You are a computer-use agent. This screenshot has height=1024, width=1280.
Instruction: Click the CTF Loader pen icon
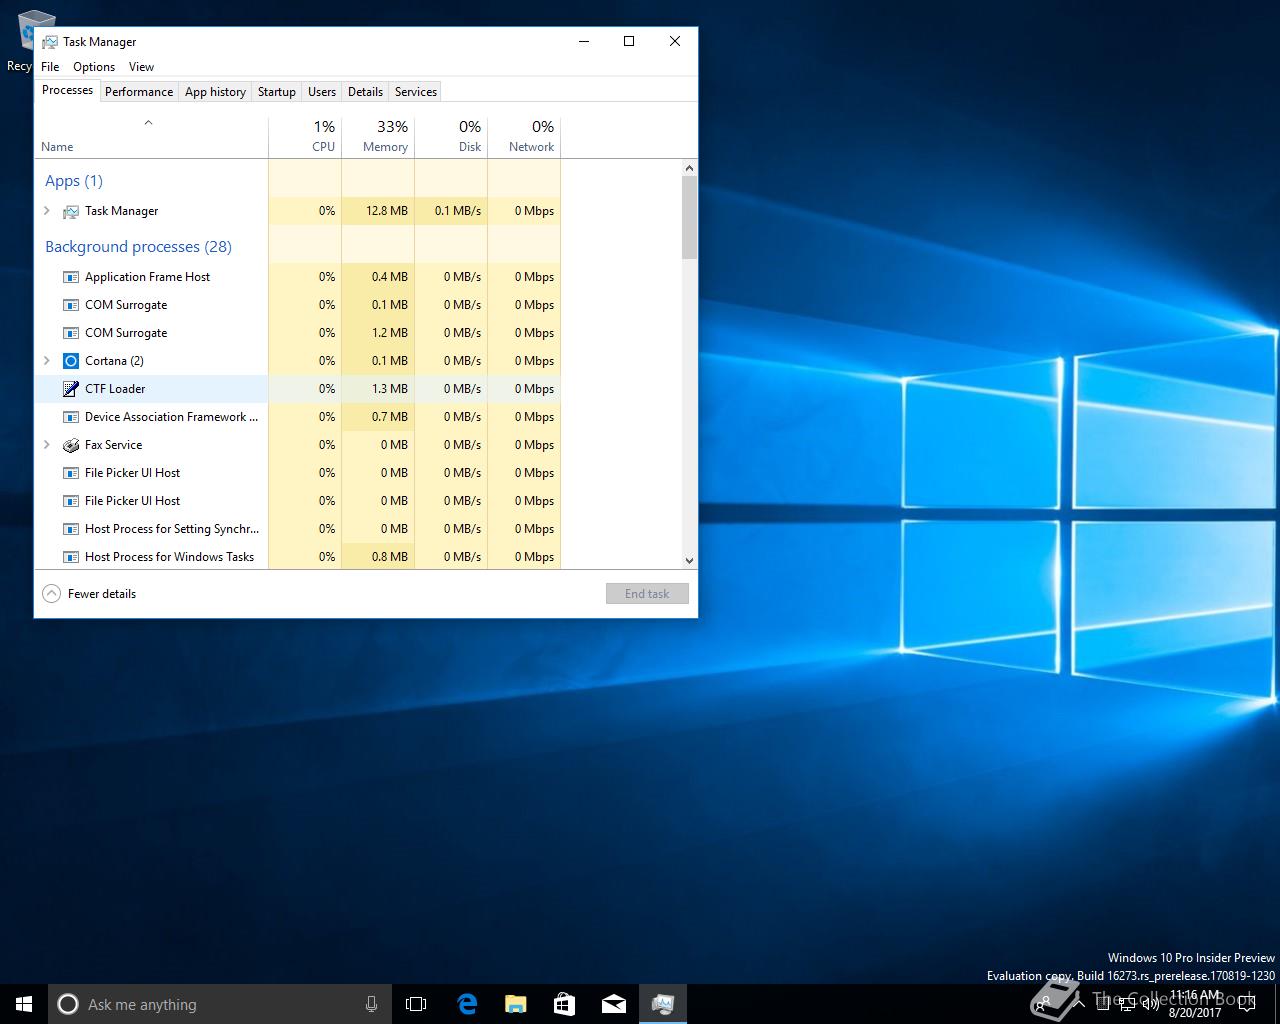[x=71, y=389]
